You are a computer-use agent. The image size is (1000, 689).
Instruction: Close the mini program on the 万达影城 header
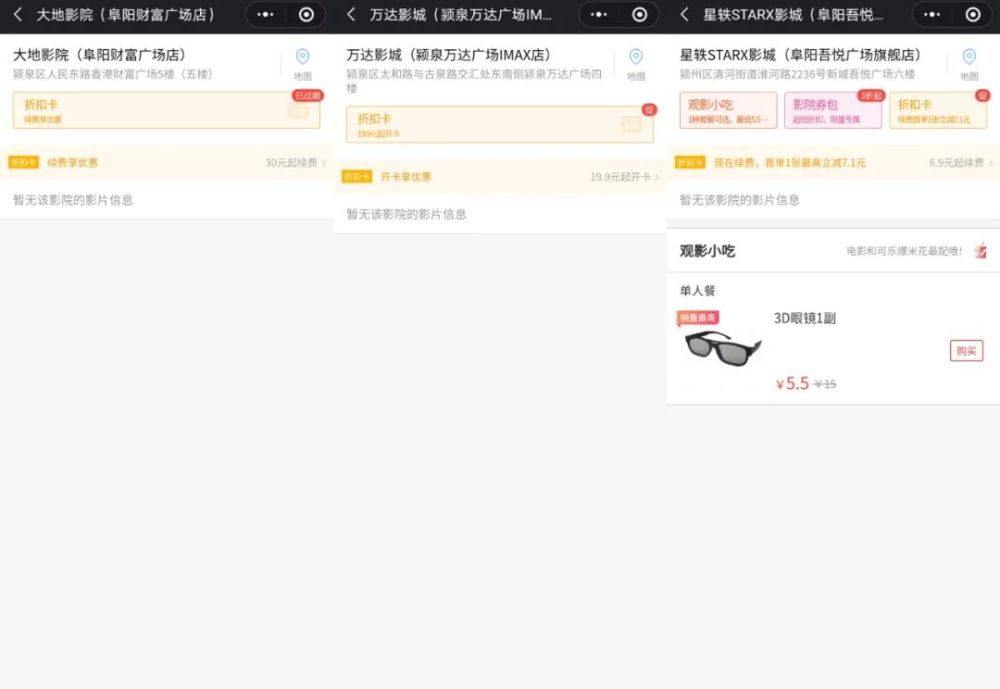point(640,15)
